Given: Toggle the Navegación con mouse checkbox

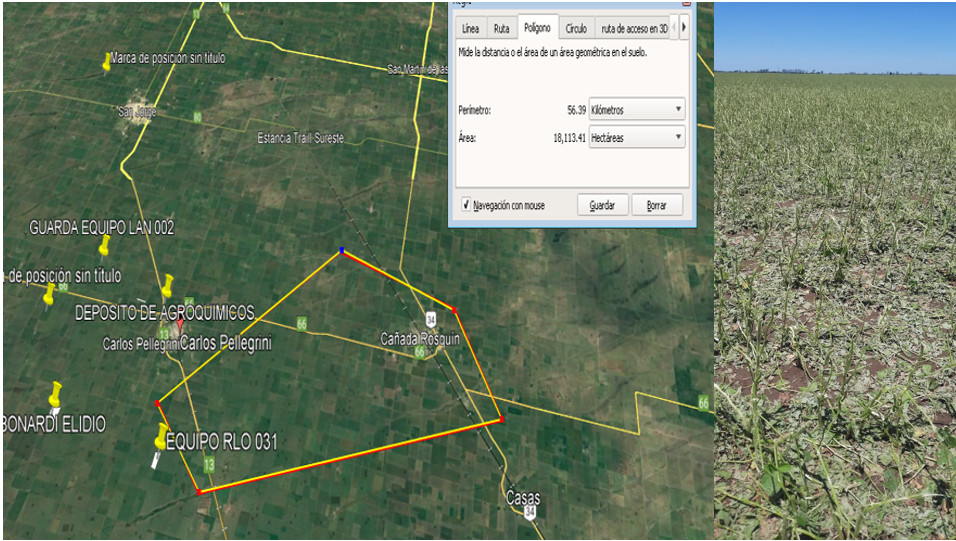Looking at the screenshot, I should pyautogui.click(x=466, y=205).
